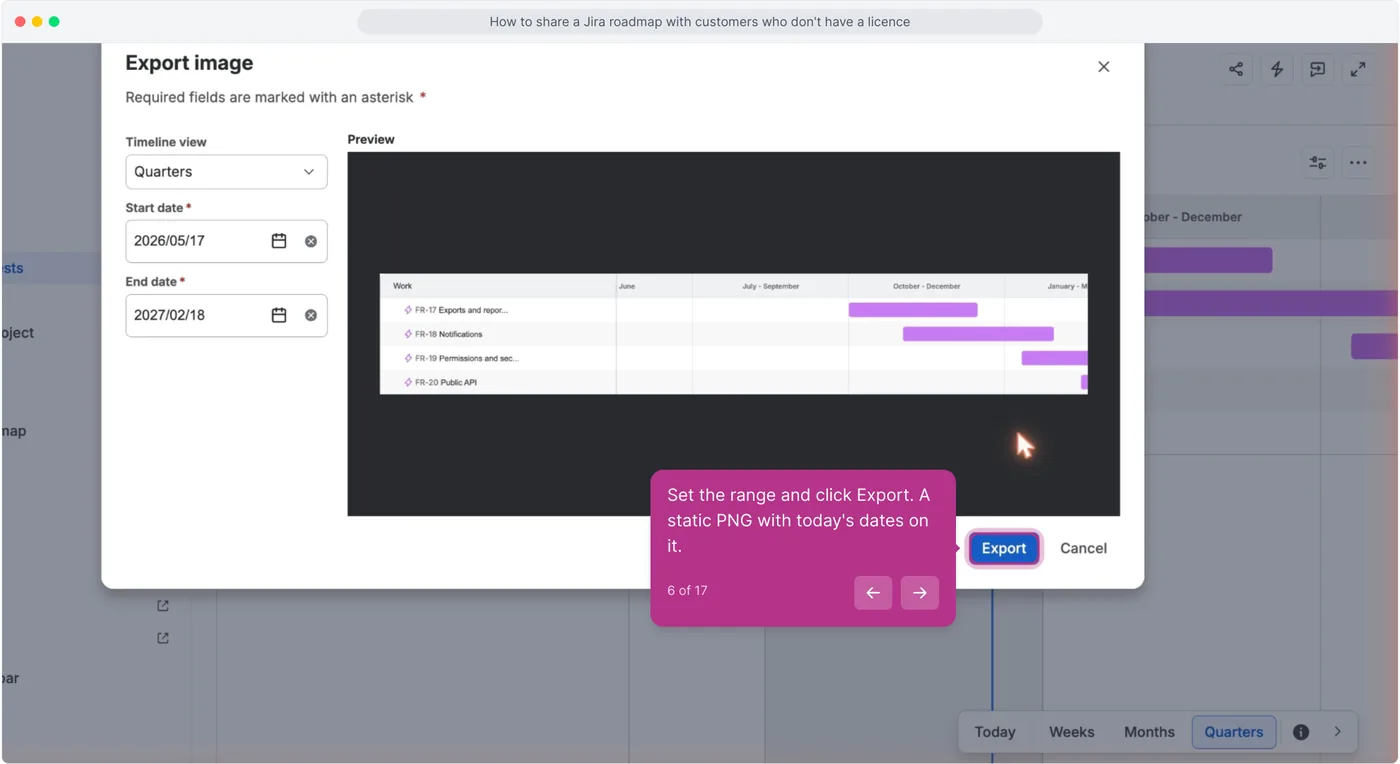Click "FR-20 Public API" in the preview

[x=446, y=382]
